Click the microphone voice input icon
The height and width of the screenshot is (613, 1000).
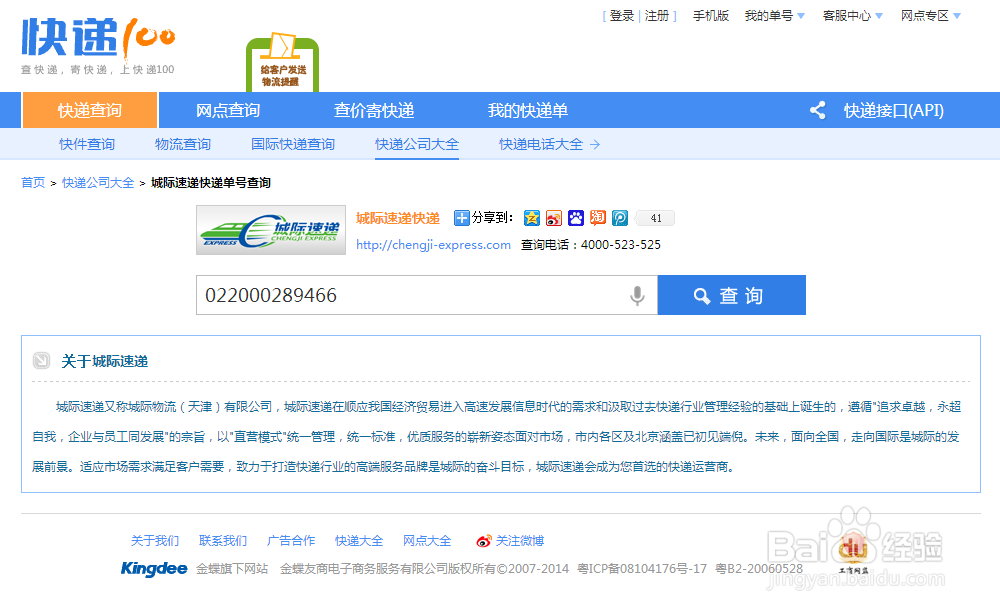pyautogui.click(x=636, y=295)
